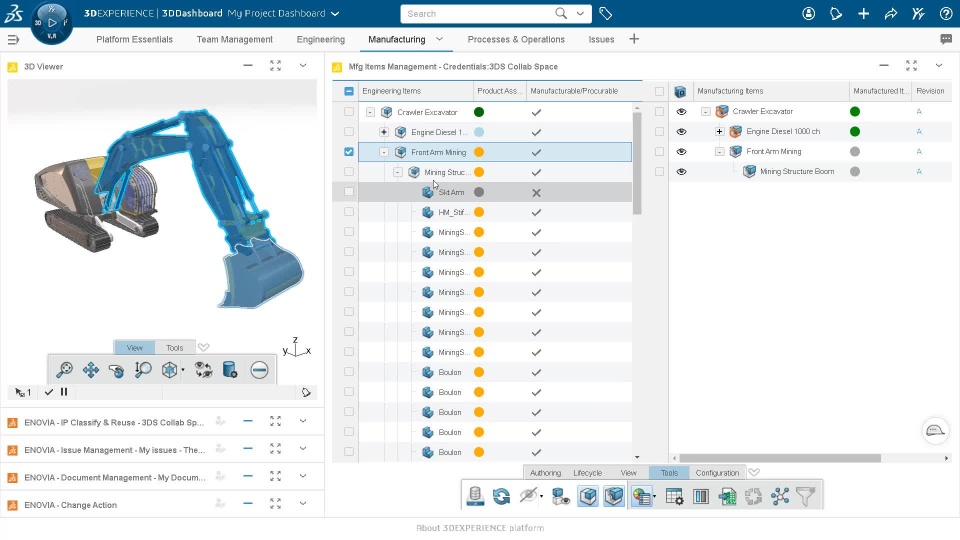The width and height of the screenshot is (960, 540).
Task: Open the Help question mark icon
Action: tap(946, 13)
